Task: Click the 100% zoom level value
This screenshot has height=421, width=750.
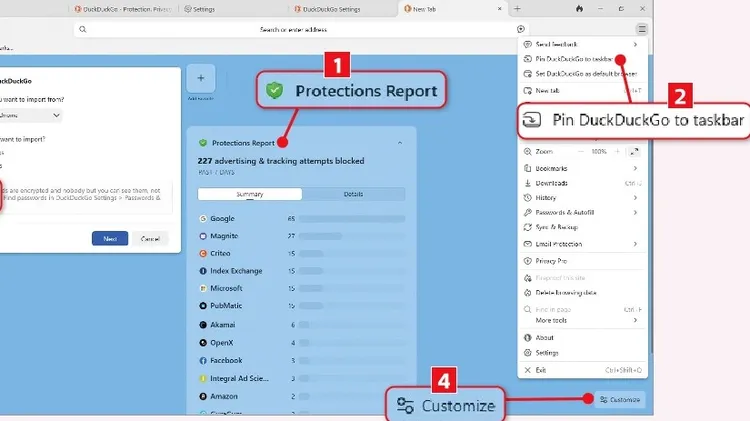Action: [599, 152]
